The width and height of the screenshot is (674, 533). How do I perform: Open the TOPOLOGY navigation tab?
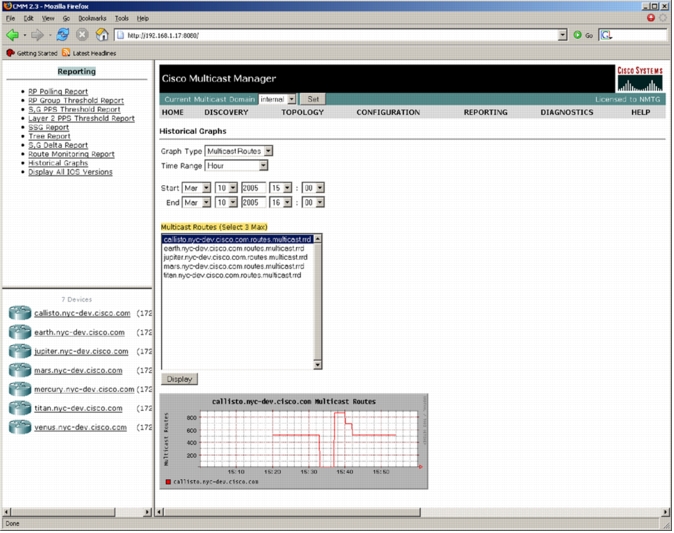[303, 113]
